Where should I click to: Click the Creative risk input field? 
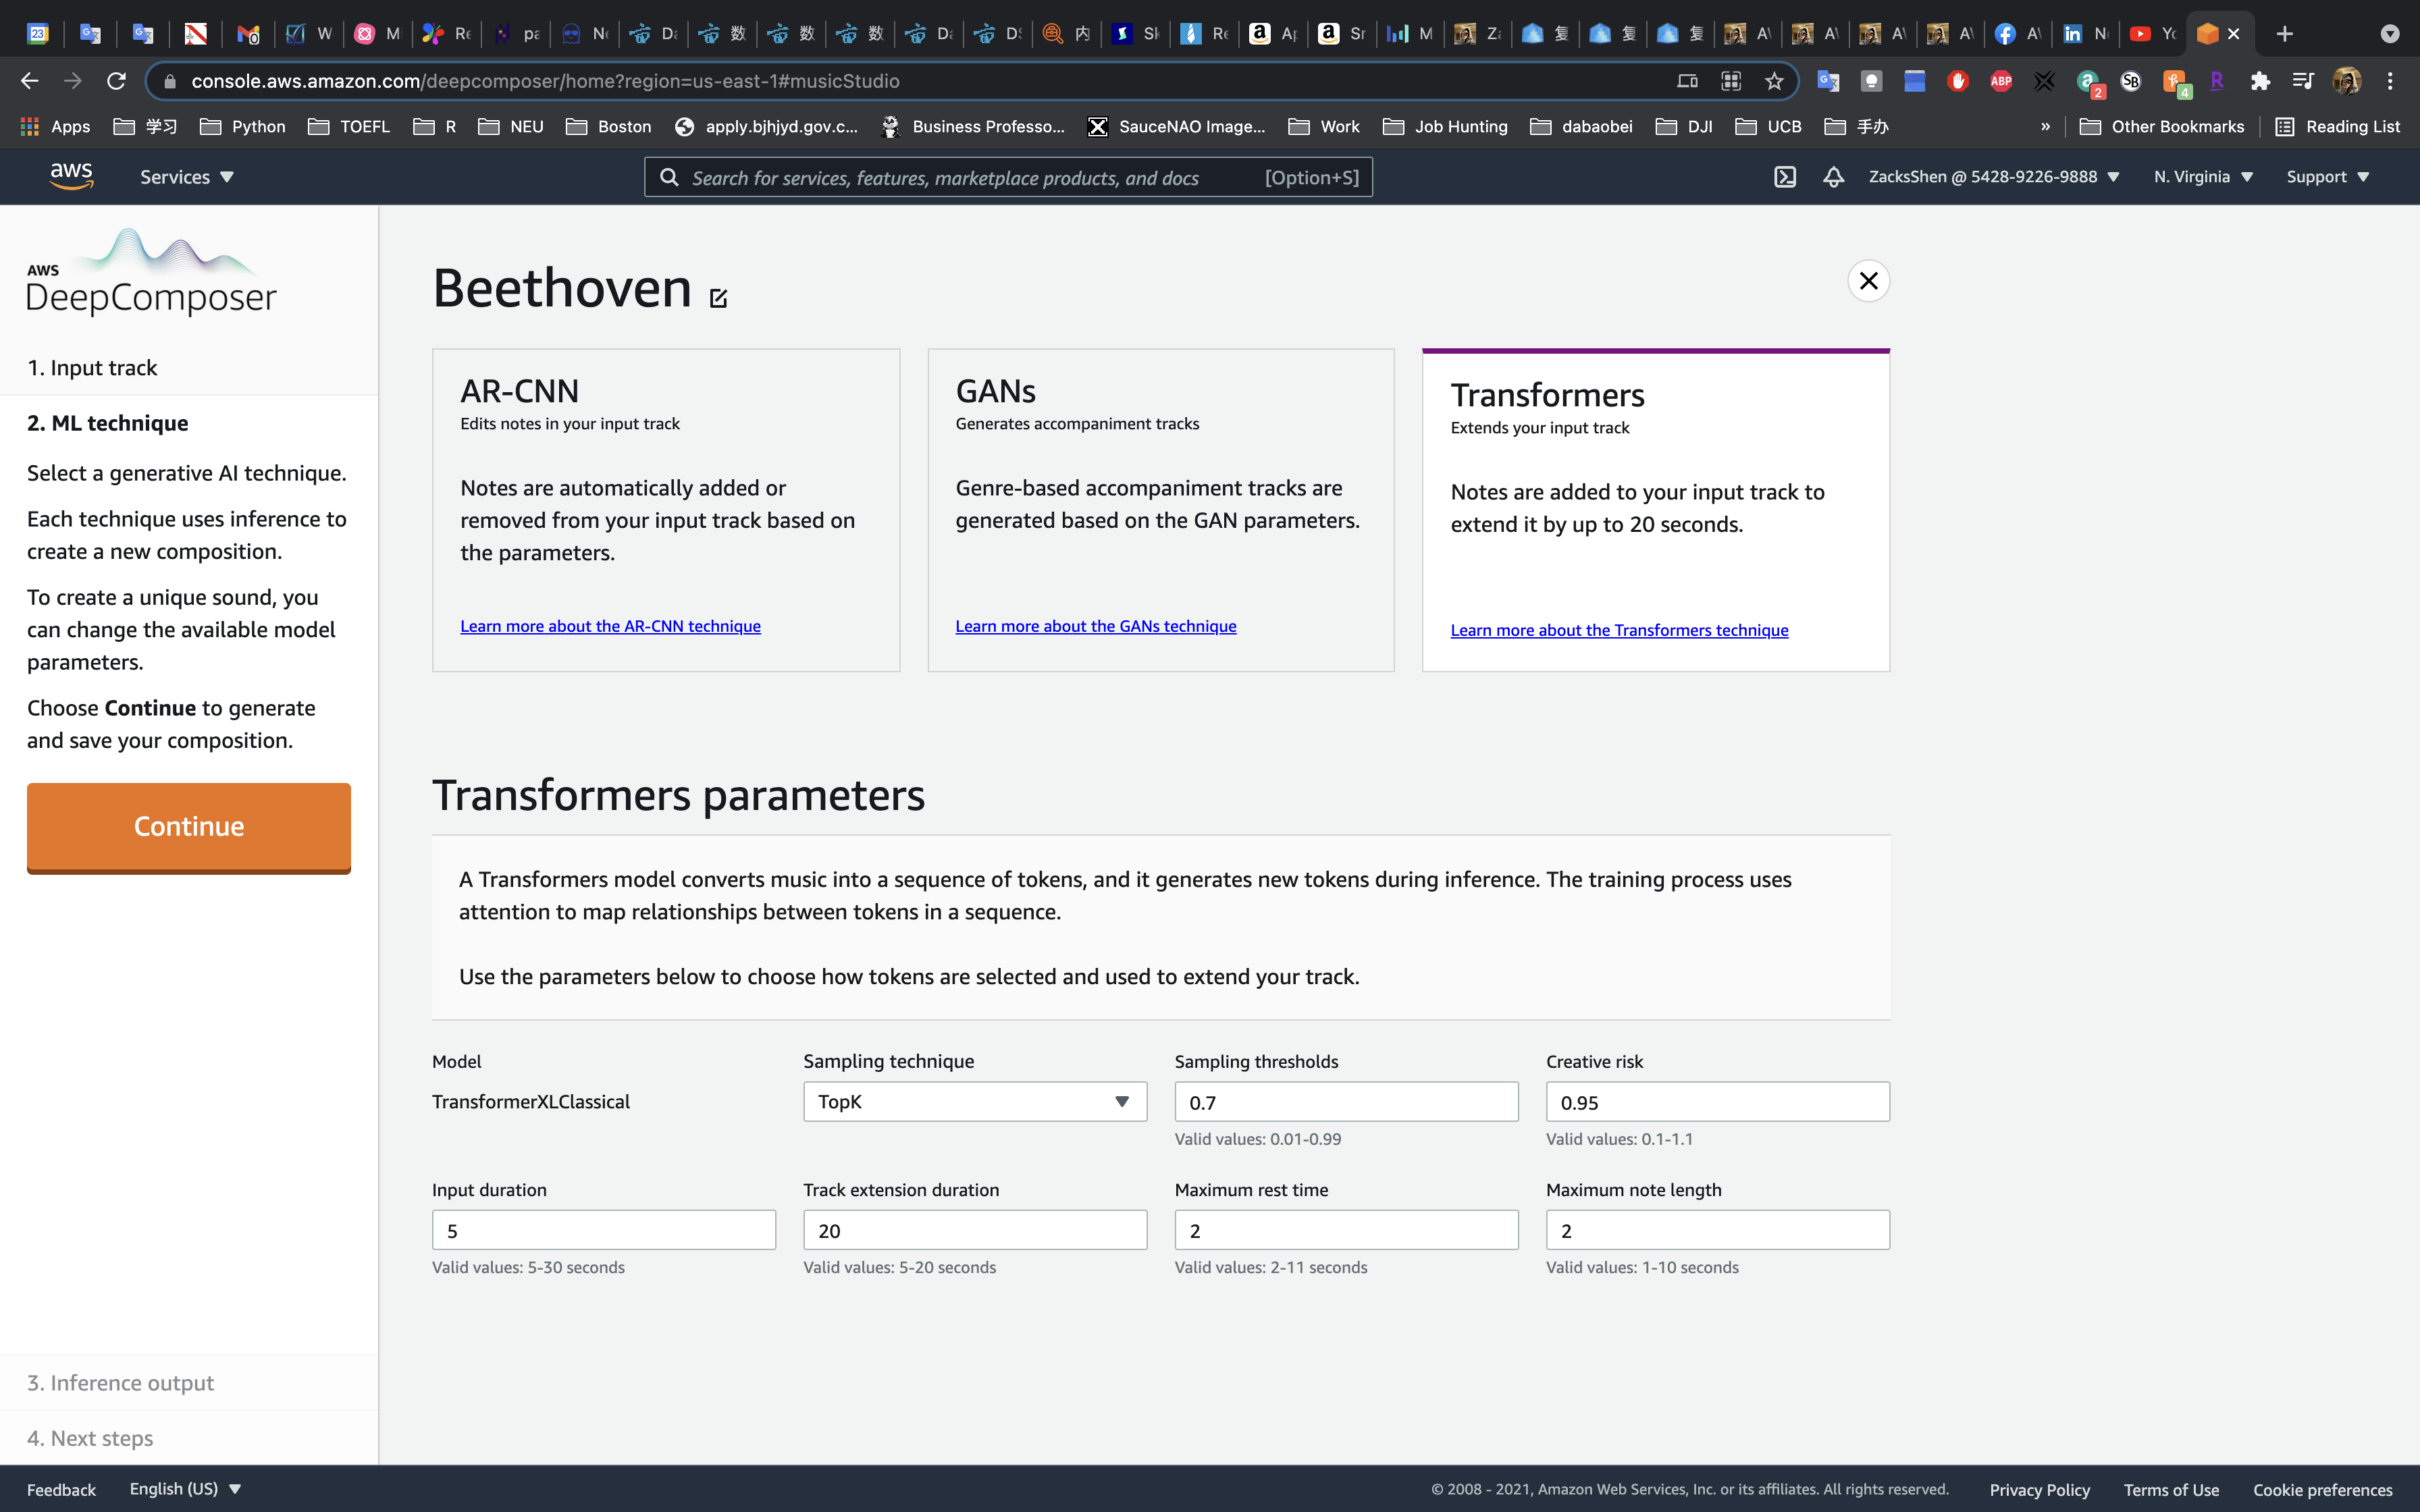click(x=1717, y=1102)
